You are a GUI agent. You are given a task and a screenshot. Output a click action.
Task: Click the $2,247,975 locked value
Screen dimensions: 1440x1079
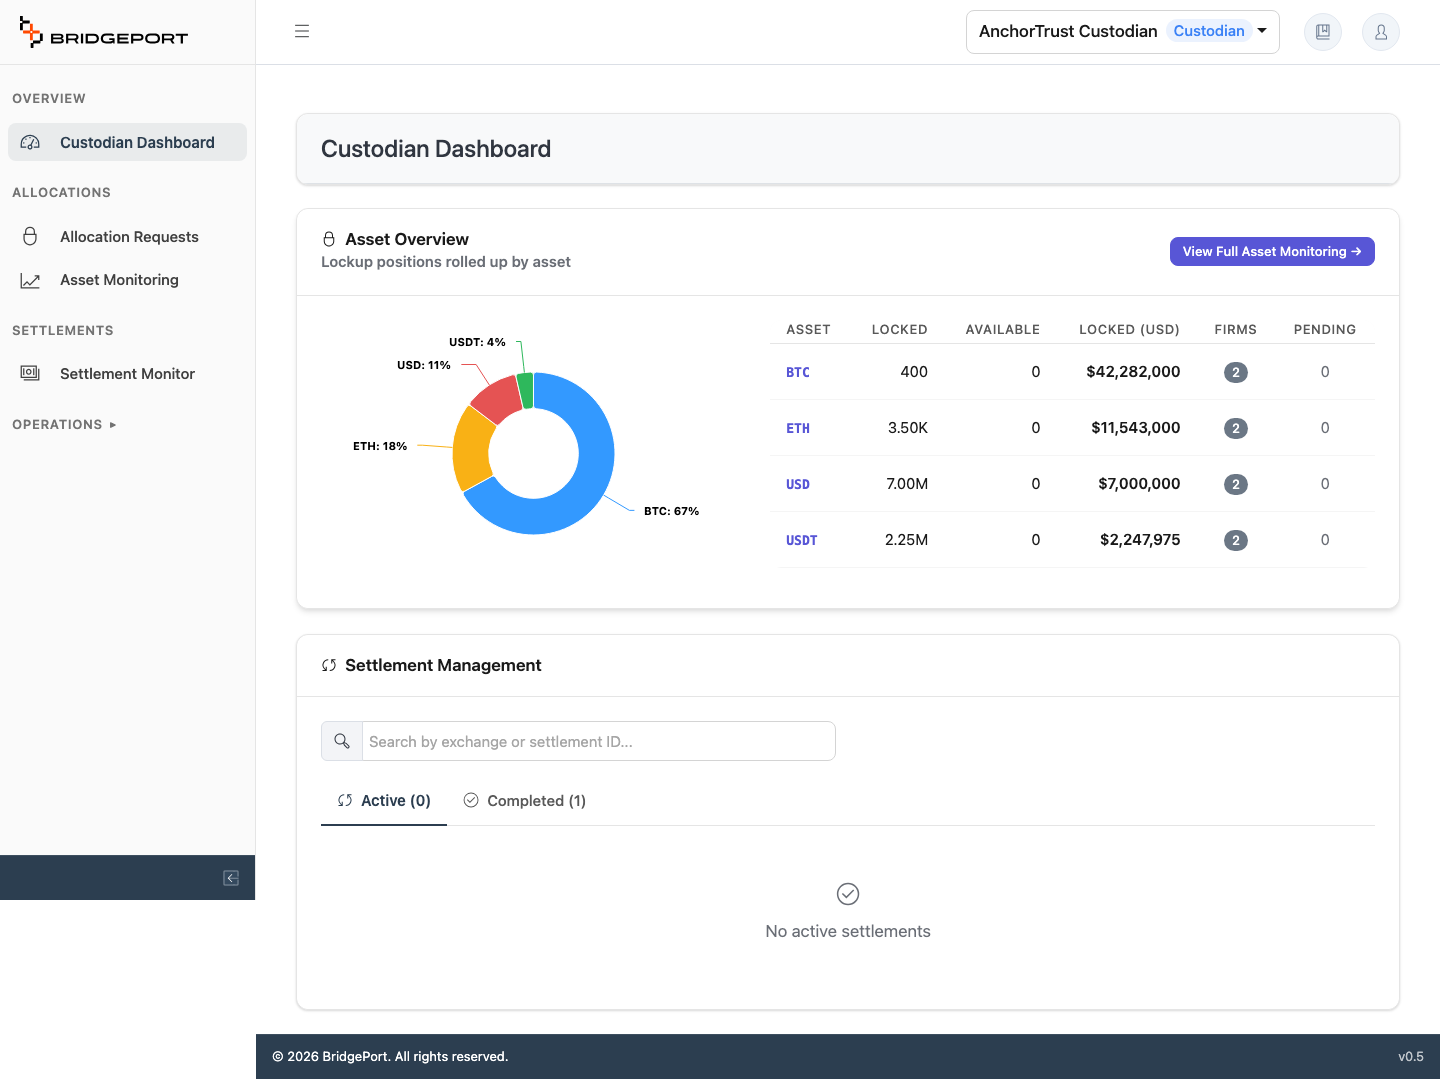[1140, 540]
